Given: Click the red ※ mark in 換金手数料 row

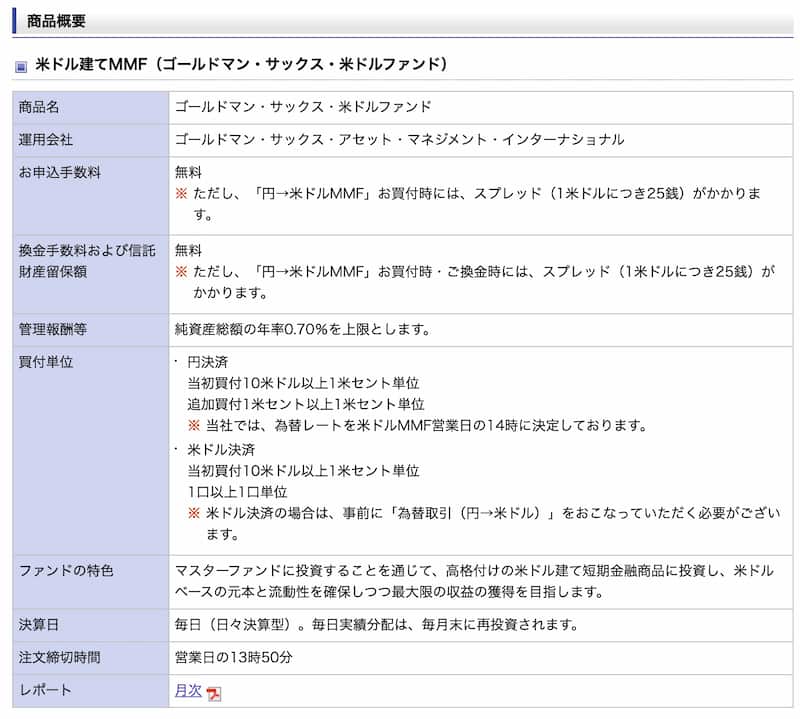Looking at the screenshot, I should 181,271.
